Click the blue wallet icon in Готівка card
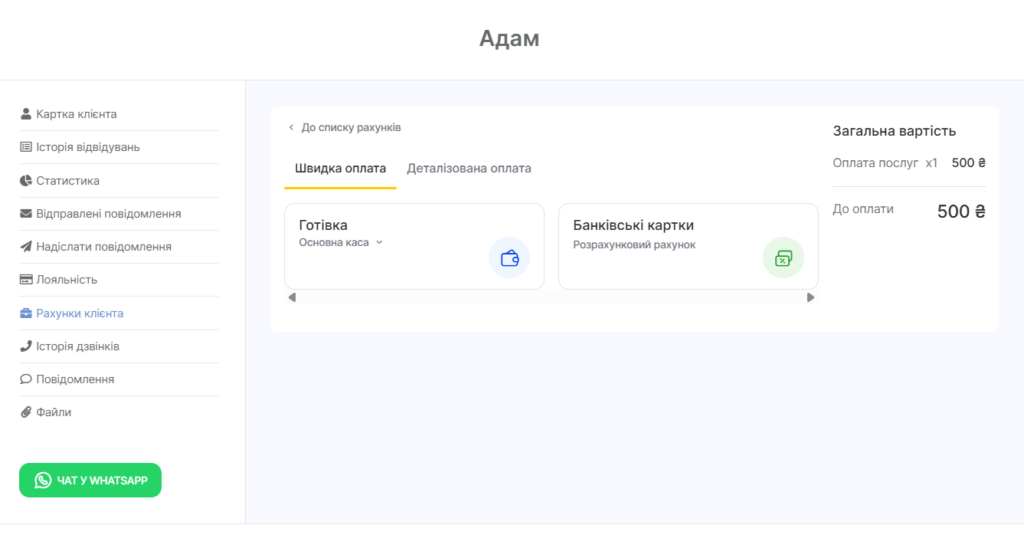The height and width of the screenshot is (548, 1024). (x=509, y=258)
